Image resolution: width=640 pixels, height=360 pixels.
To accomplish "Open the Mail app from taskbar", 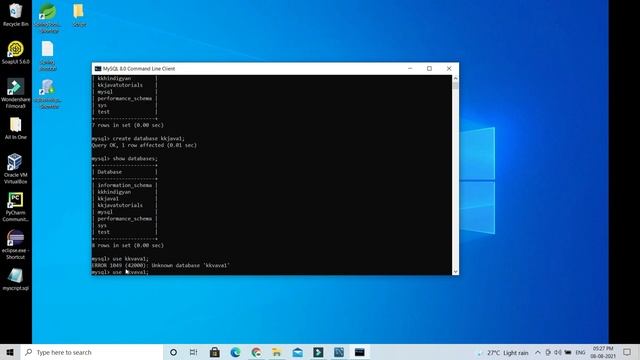I will point(298,352).
